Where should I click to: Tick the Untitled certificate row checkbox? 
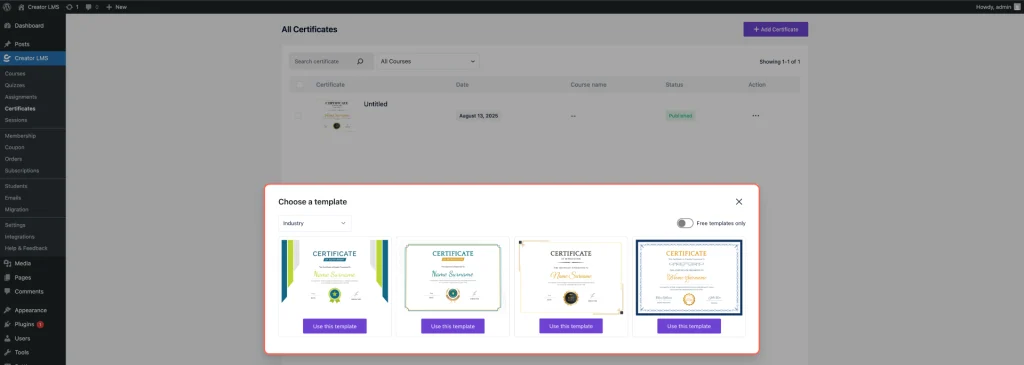pos(298,116)
